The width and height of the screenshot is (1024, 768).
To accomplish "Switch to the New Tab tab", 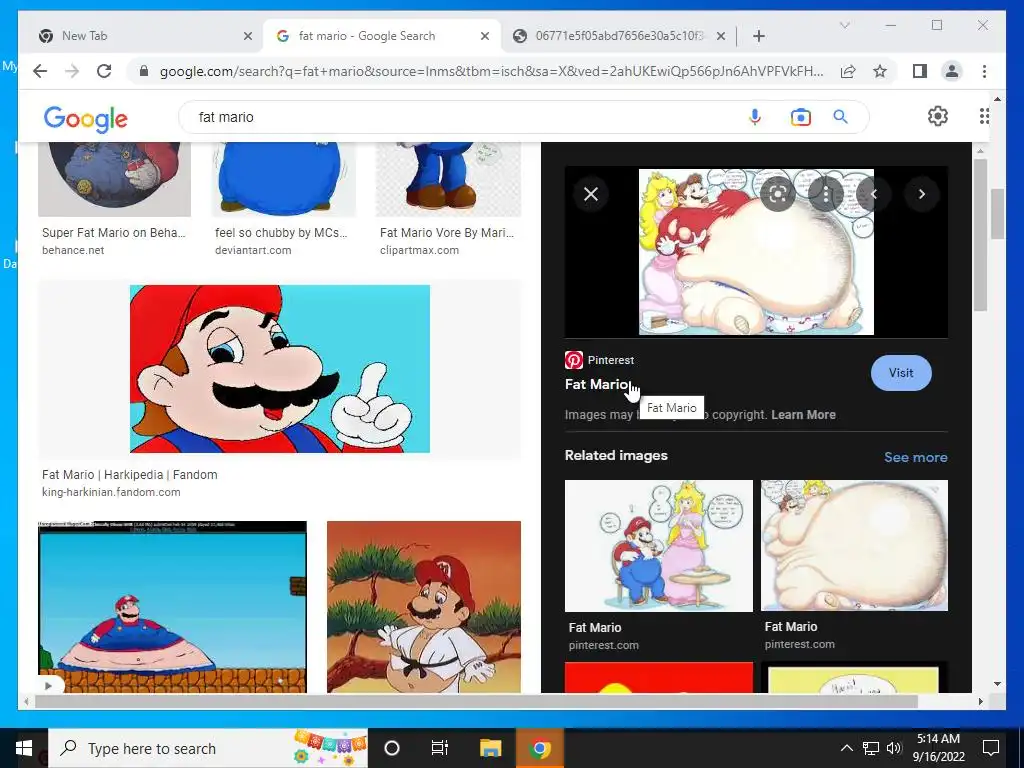I will point(142,36).
